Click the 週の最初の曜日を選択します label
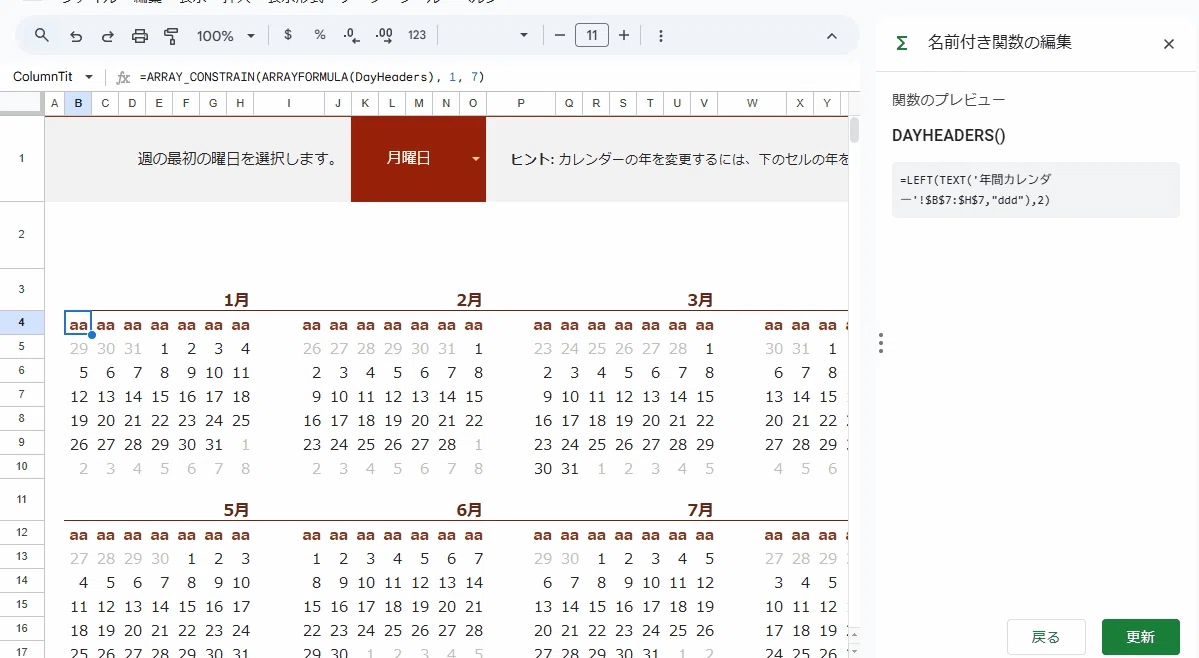 (238, 158)
